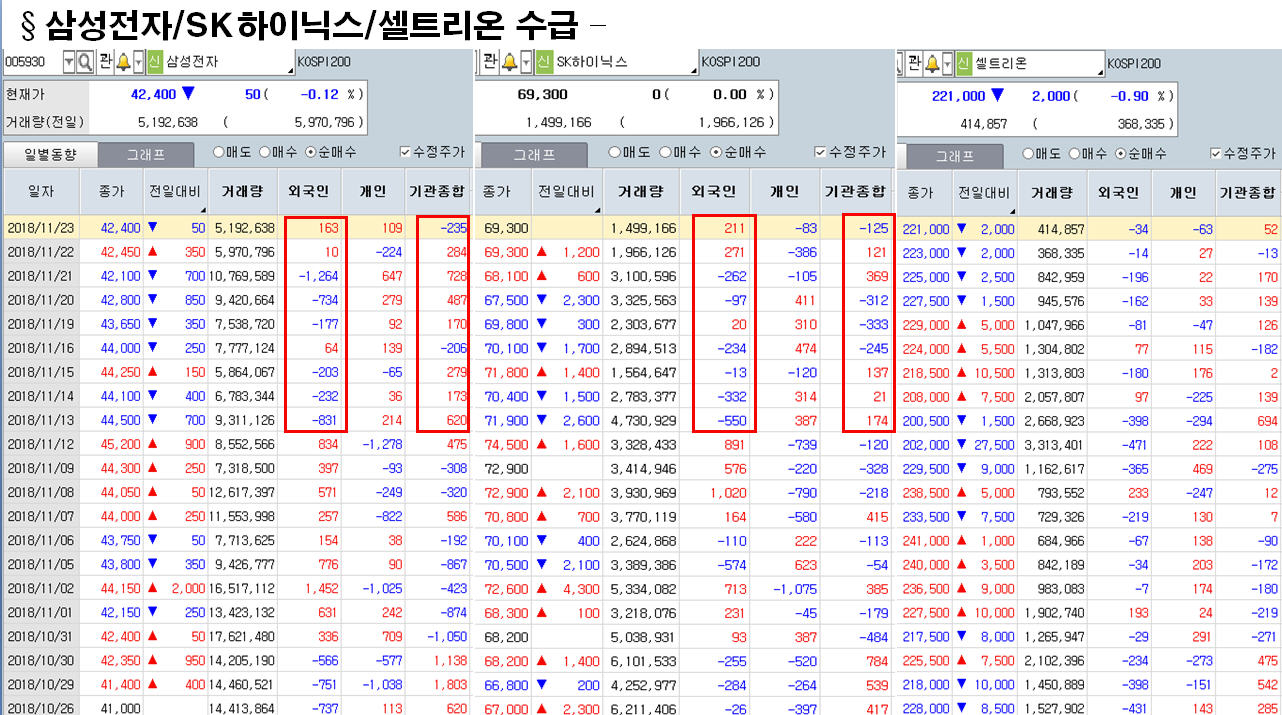Click 거래량 column header in 셀트리온 table

click(x=1052, y=192)
